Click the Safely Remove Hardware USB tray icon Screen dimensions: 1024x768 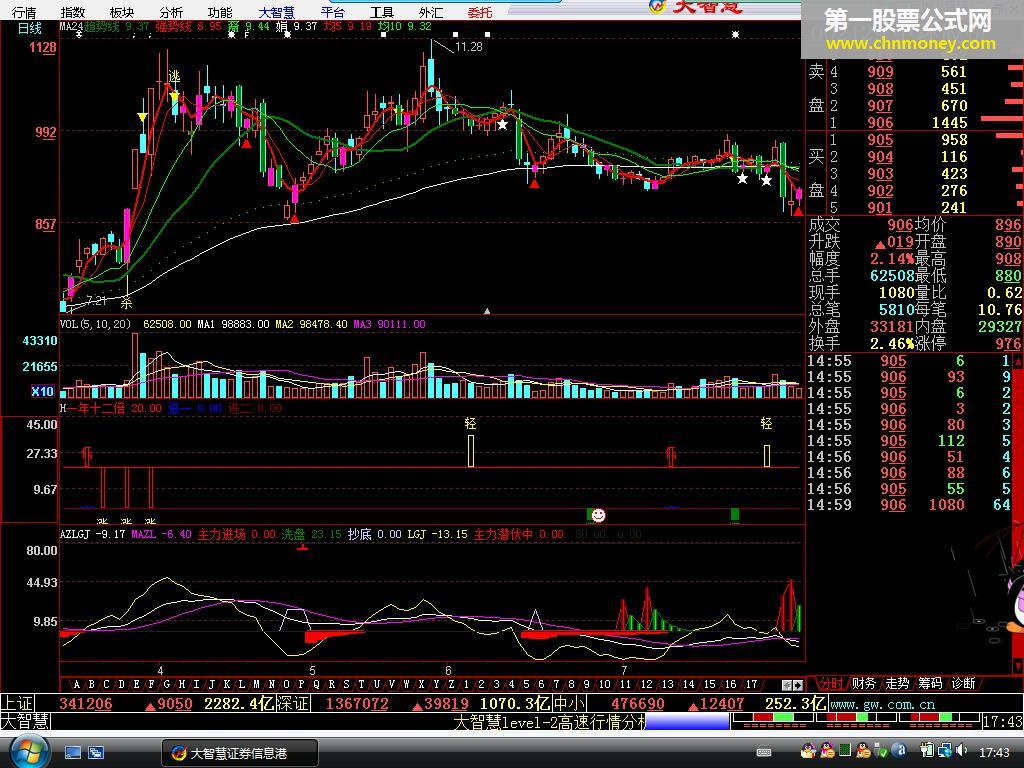coord(882,750)
